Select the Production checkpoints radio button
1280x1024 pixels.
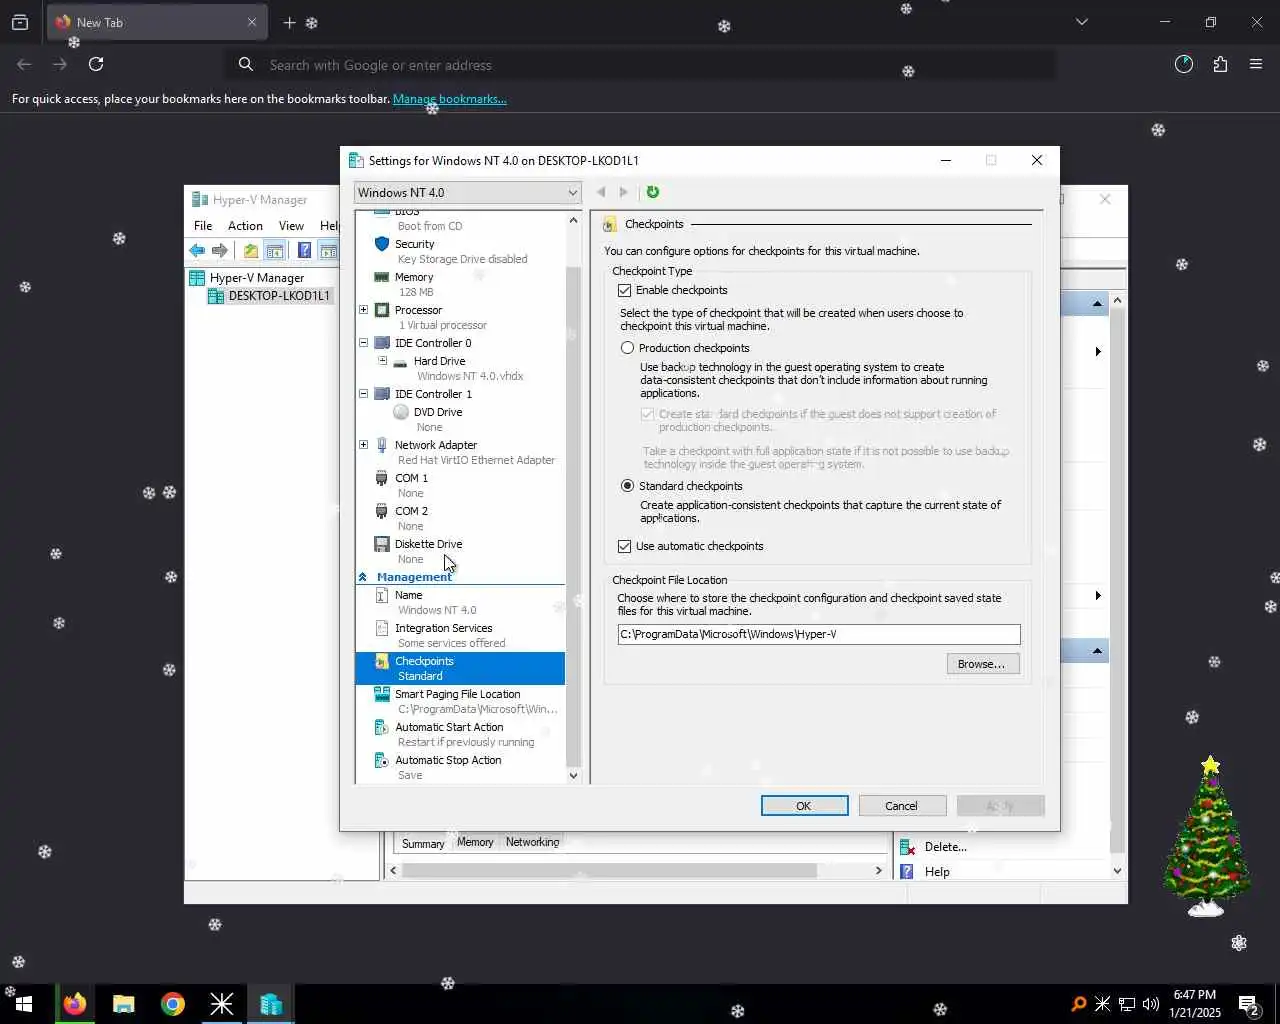(627, 348)
